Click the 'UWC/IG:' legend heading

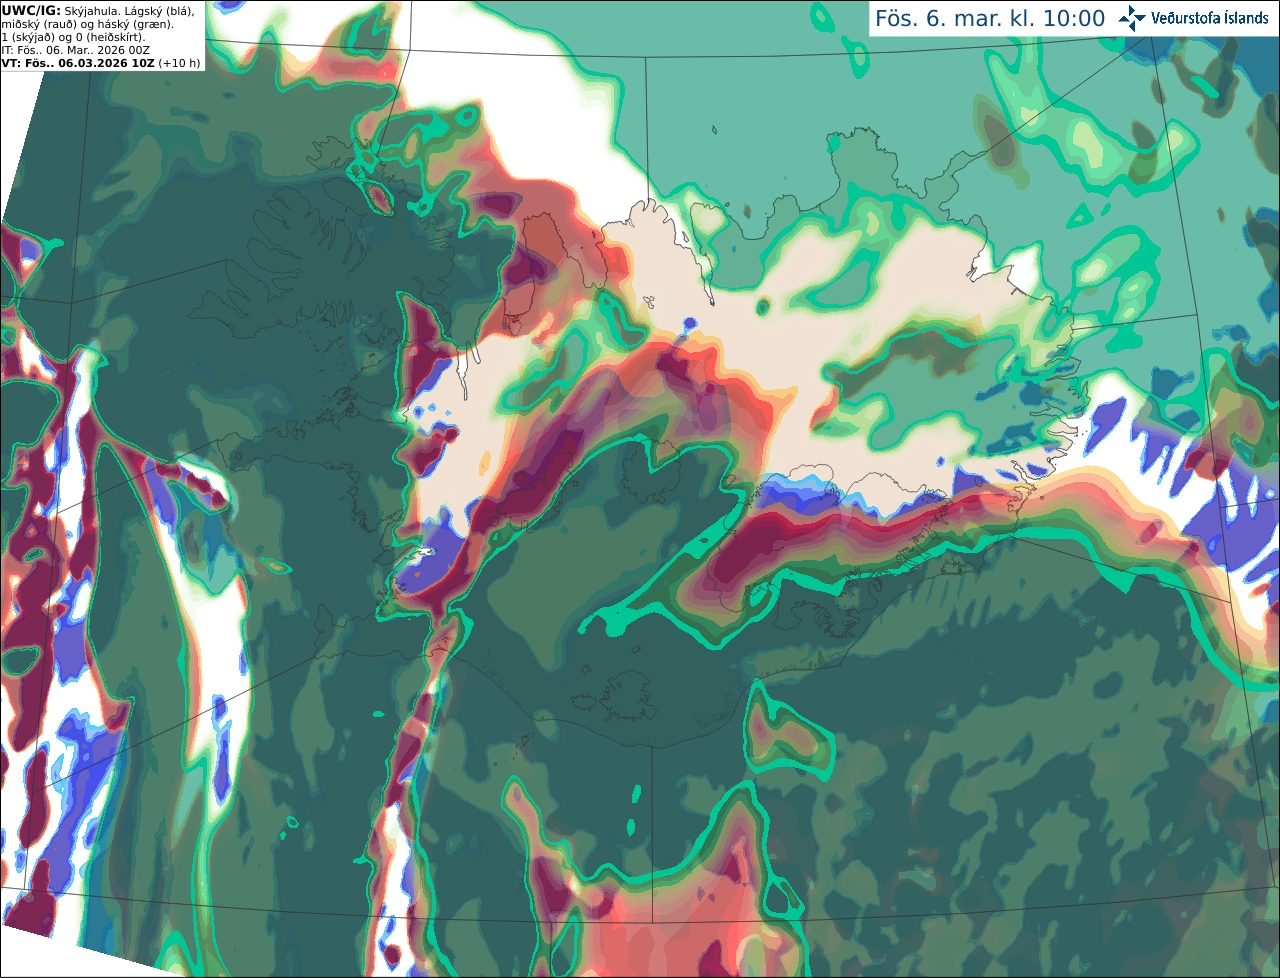click(31, 10)
